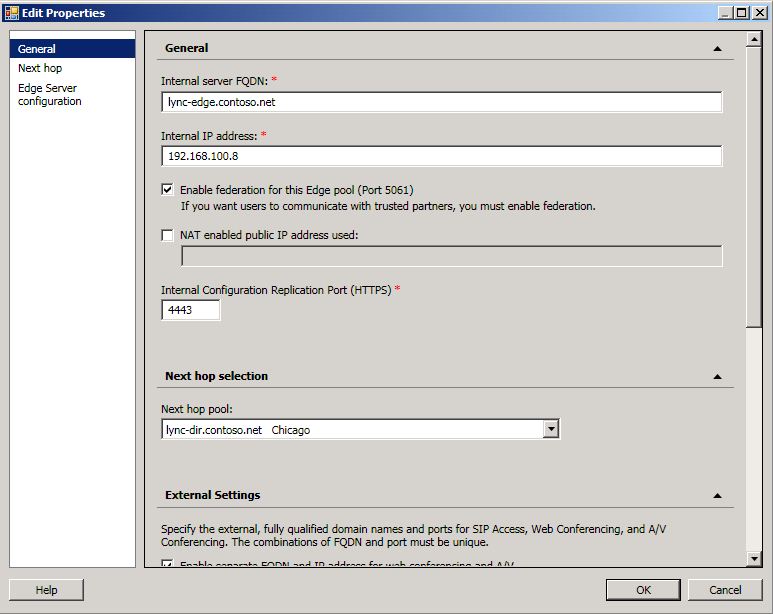The width and height of the screenshot is (773, 614).
Task: Click the Edit Properties title bar icon
Action: tap(12, 13)
